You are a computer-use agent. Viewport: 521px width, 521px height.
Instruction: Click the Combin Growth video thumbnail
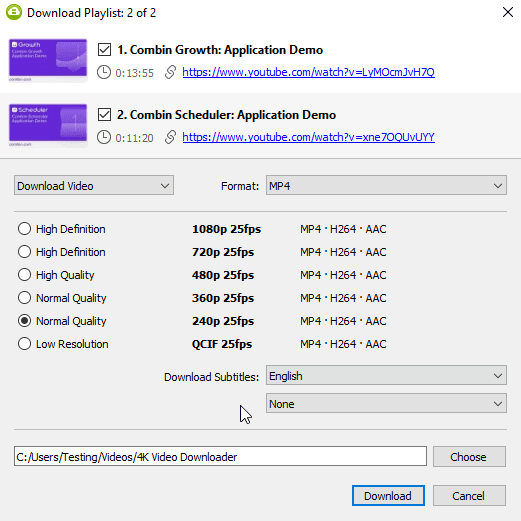48,60
